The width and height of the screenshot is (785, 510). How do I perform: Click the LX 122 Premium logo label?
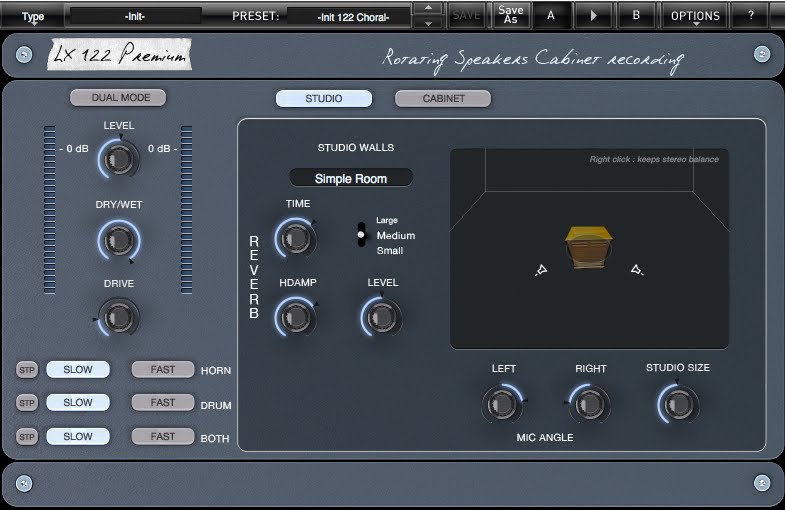click(120, 54)
